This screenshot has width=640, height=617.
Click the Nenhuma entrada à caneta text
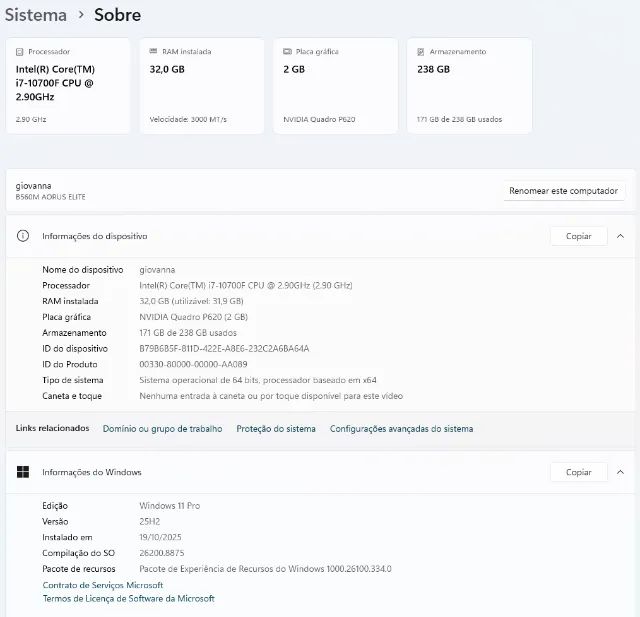(271, 396)
